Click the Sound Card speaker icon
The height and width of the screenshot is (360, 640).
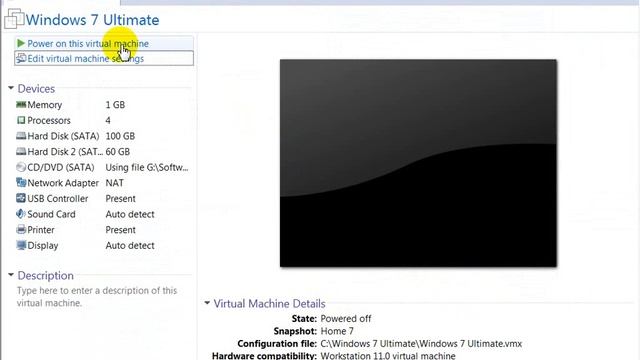(x=21, y=214)
